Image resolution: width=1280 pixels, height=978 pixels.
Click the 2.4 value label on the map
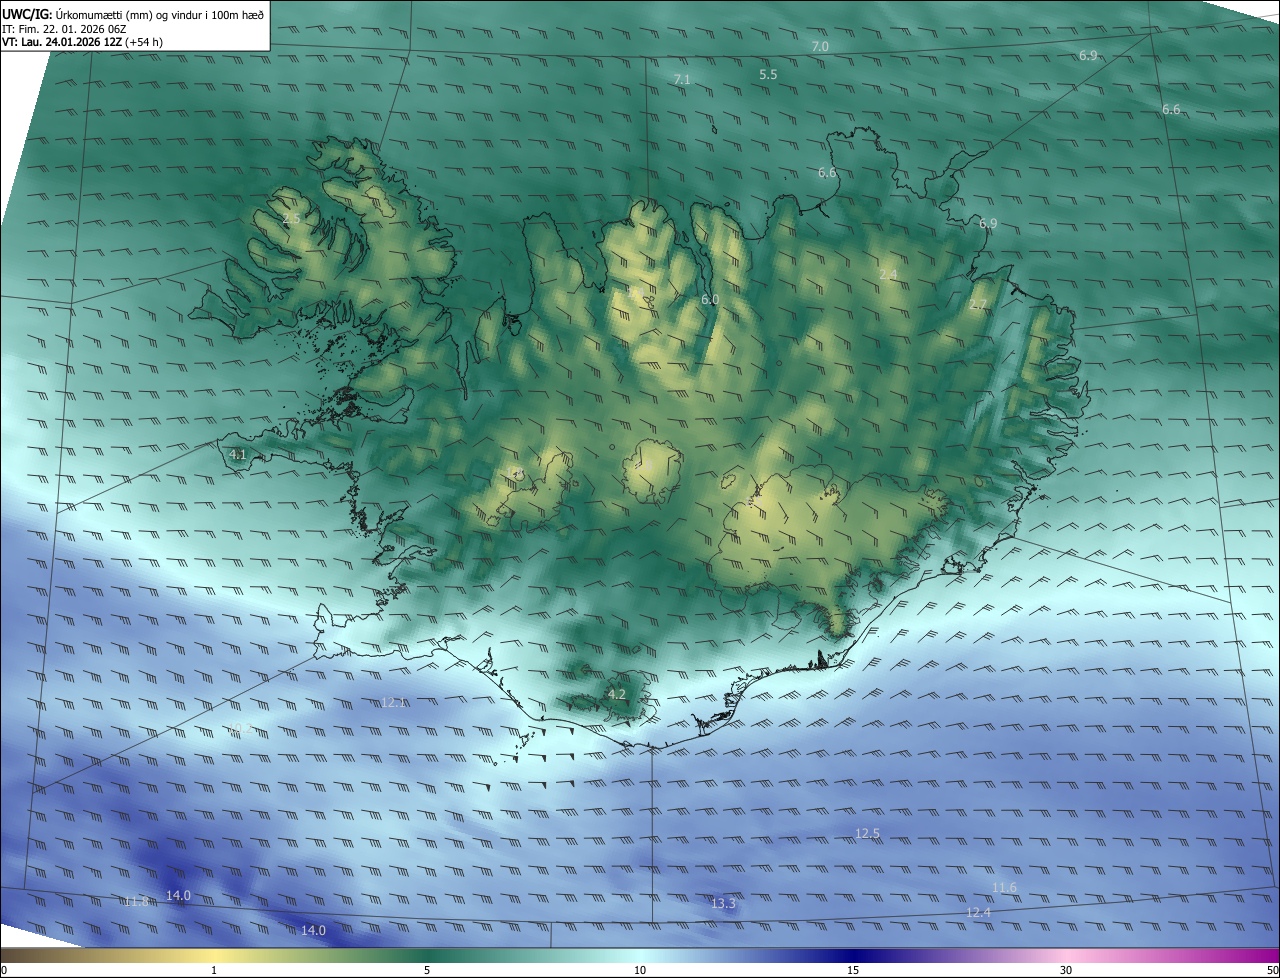[x=888, y=275]
